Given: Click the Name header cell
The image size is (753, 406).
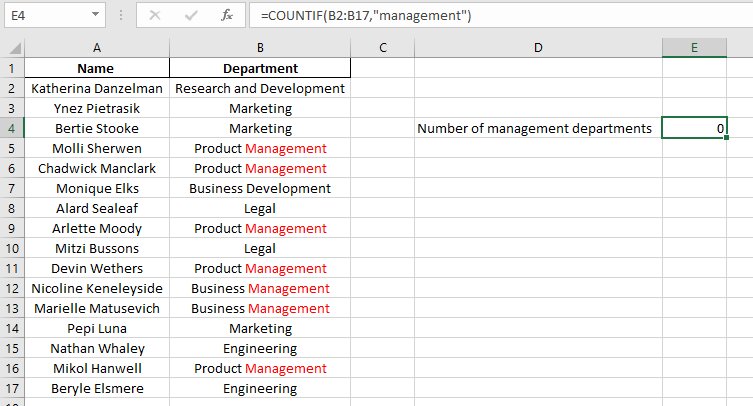Looking at the screenshot, I should coord(97,68).
